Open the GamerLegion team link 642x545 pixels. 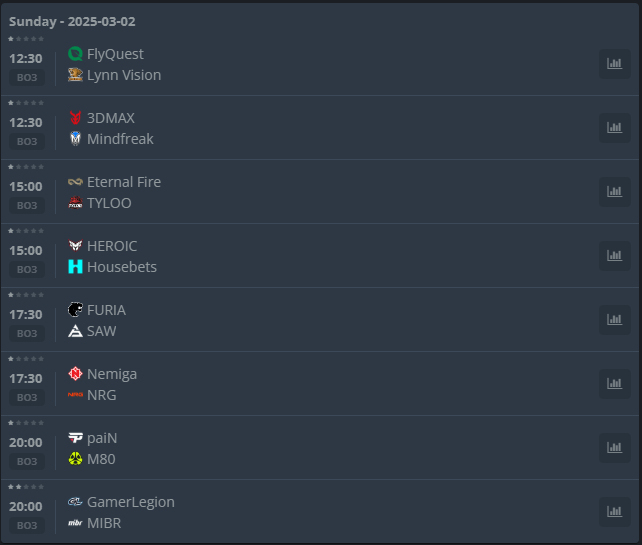pos(130,502)
